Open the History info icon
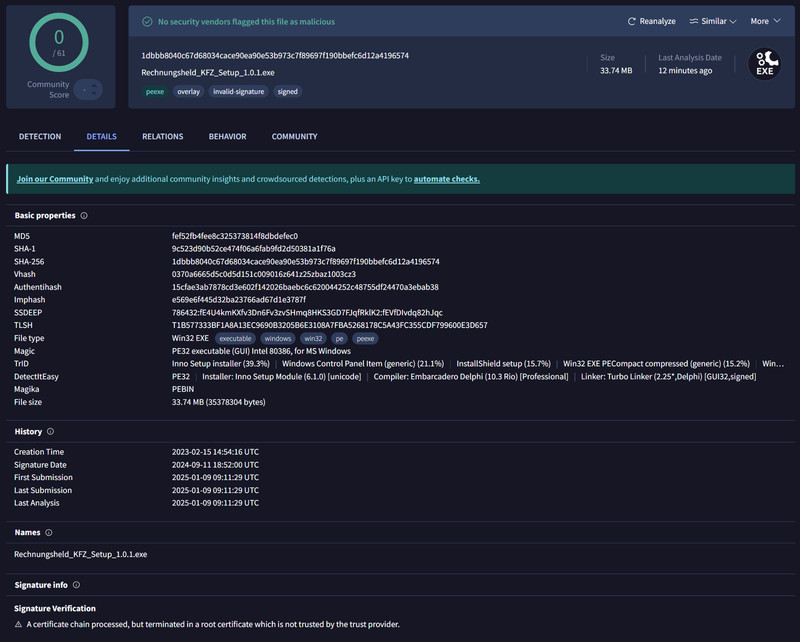This screenshot has height=642, width=800. [x=51, y=431]
